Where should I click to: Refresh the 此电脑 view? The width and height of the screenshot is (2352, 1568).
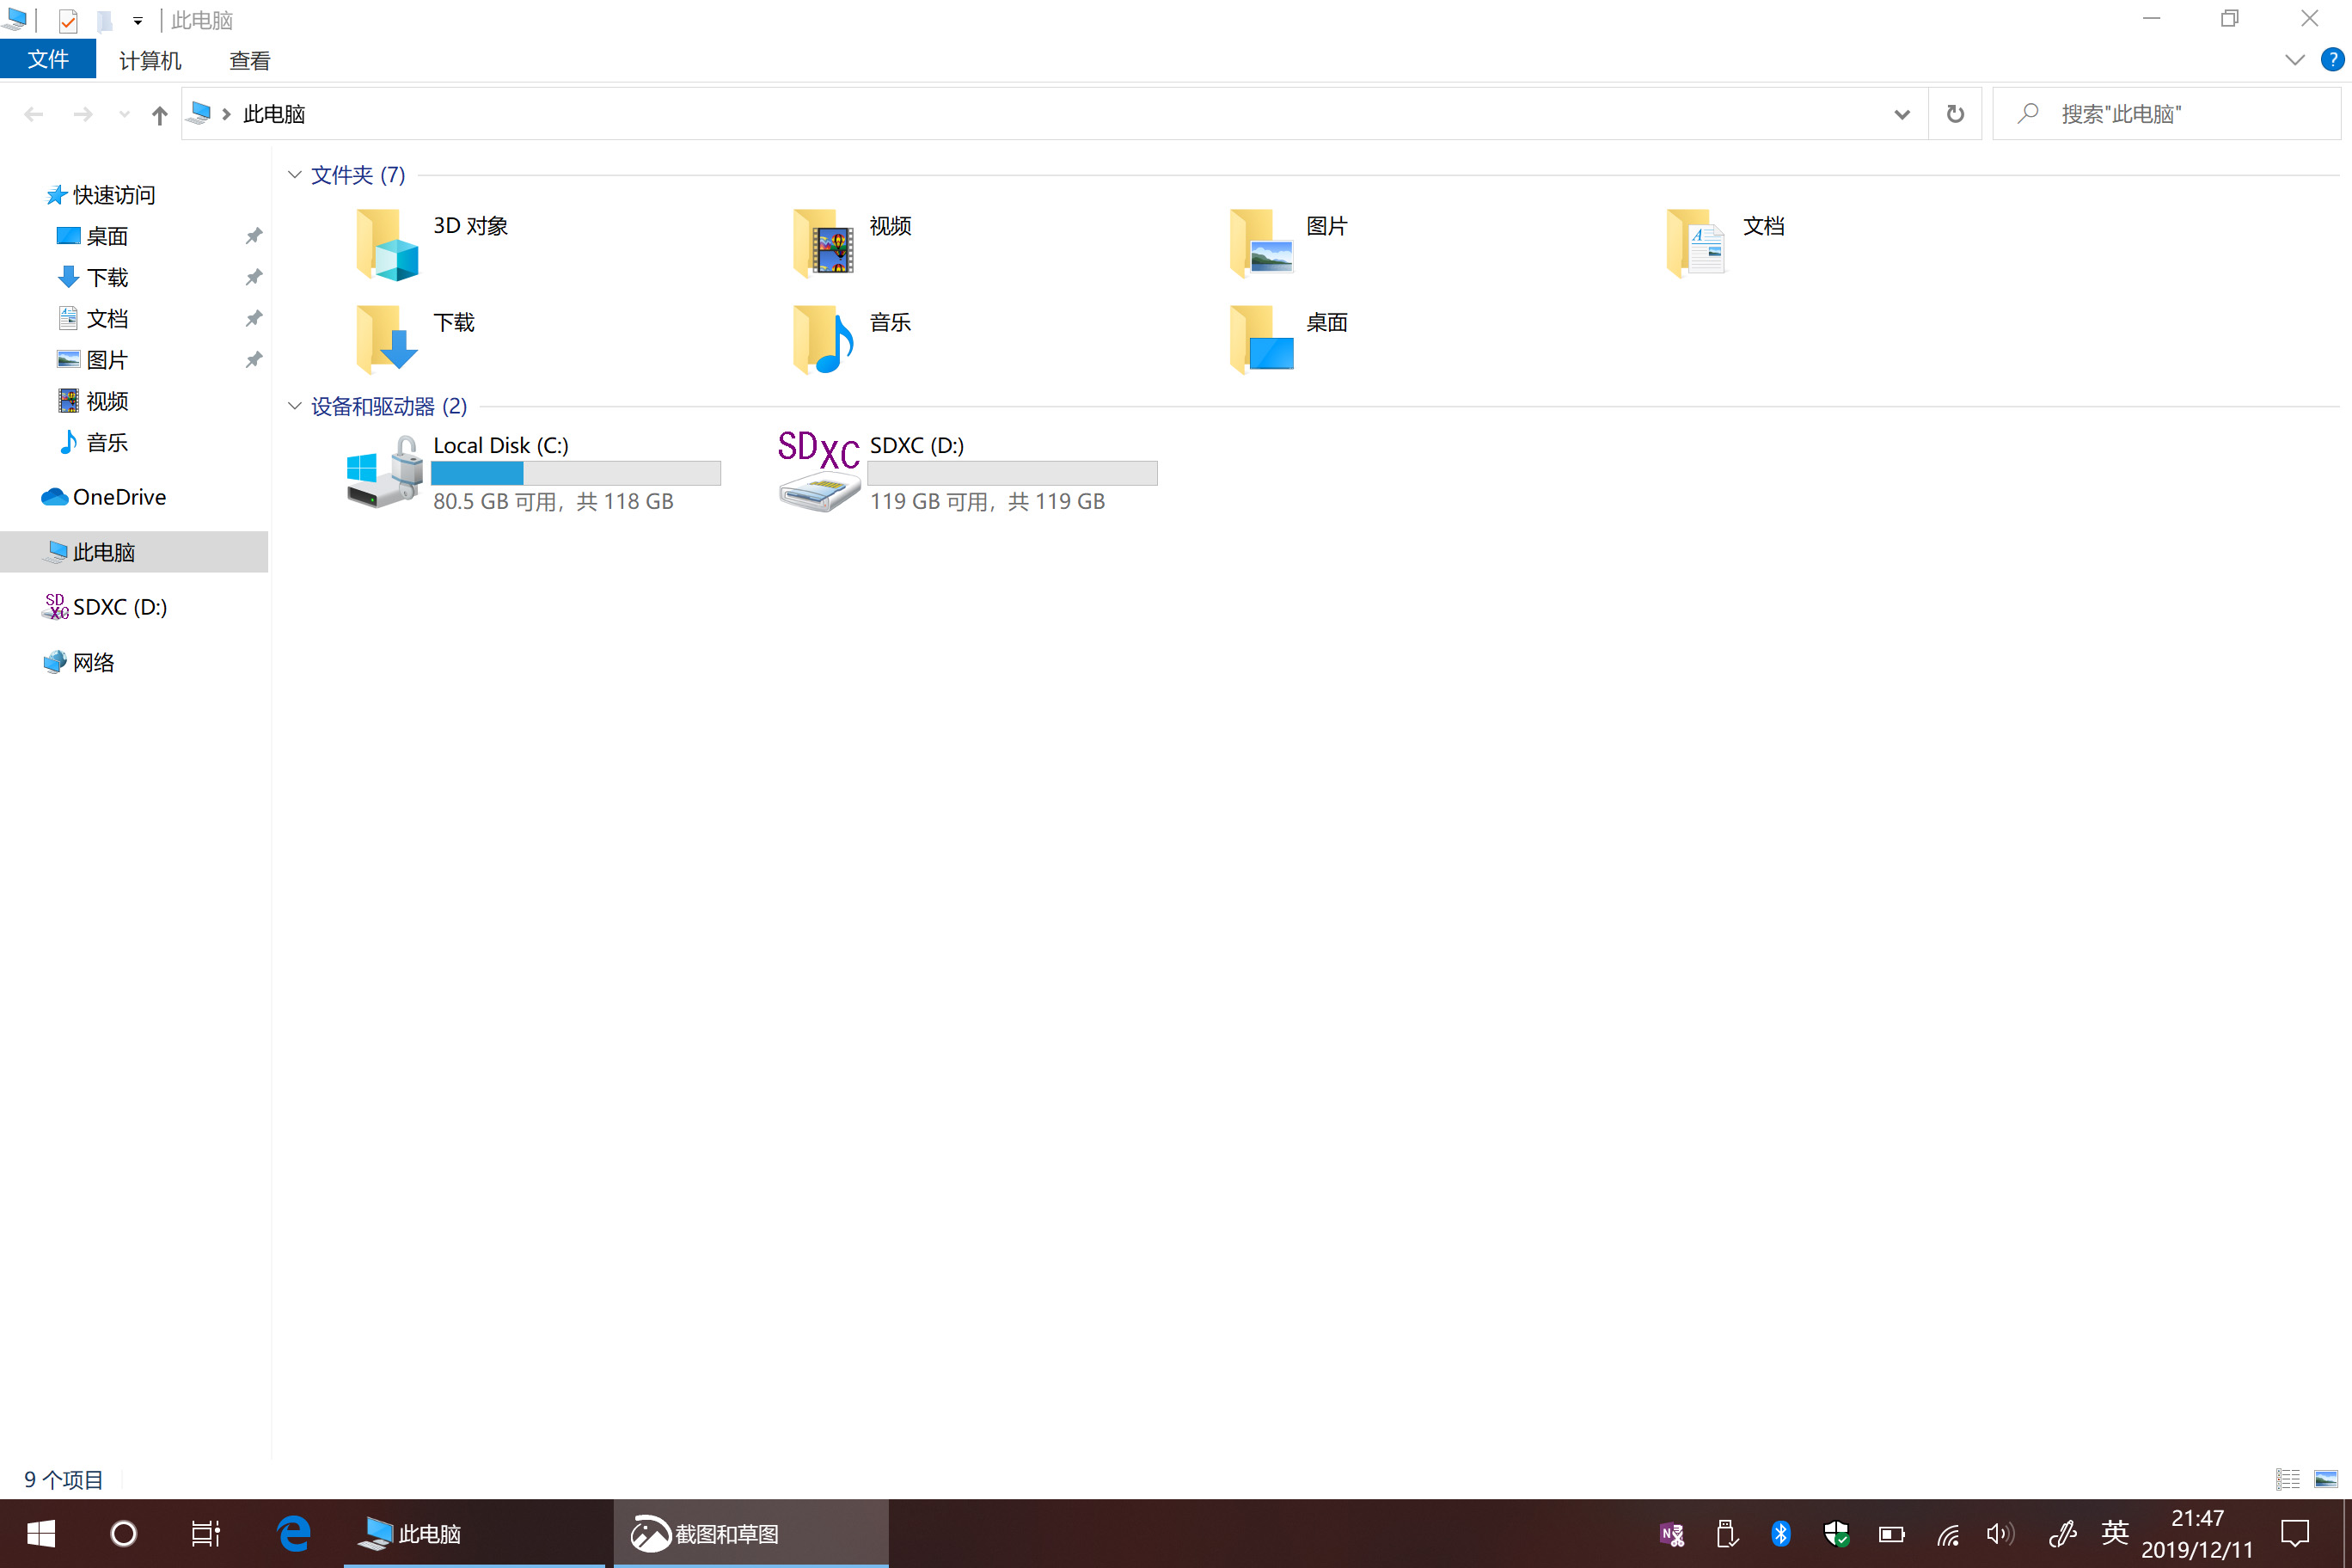[x=1955, y=114]
